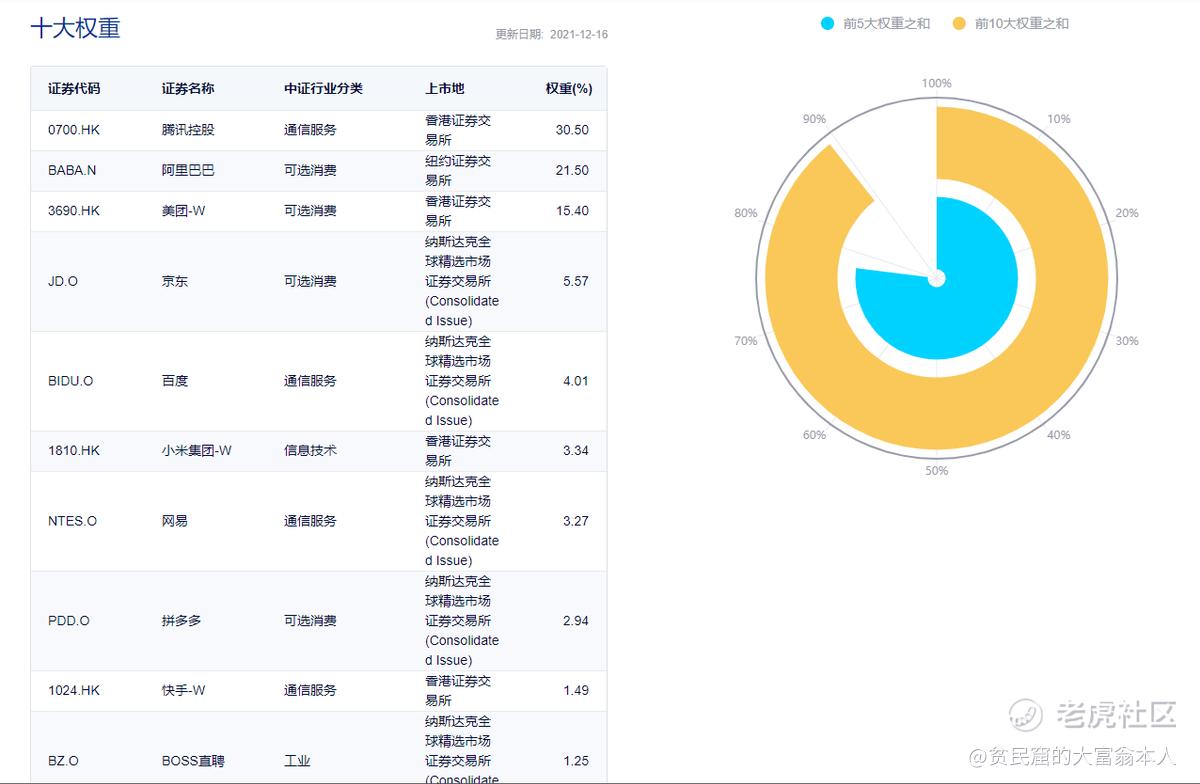Click the 京东 security name
Screen dimensions: 1200x784
(175, 281)
